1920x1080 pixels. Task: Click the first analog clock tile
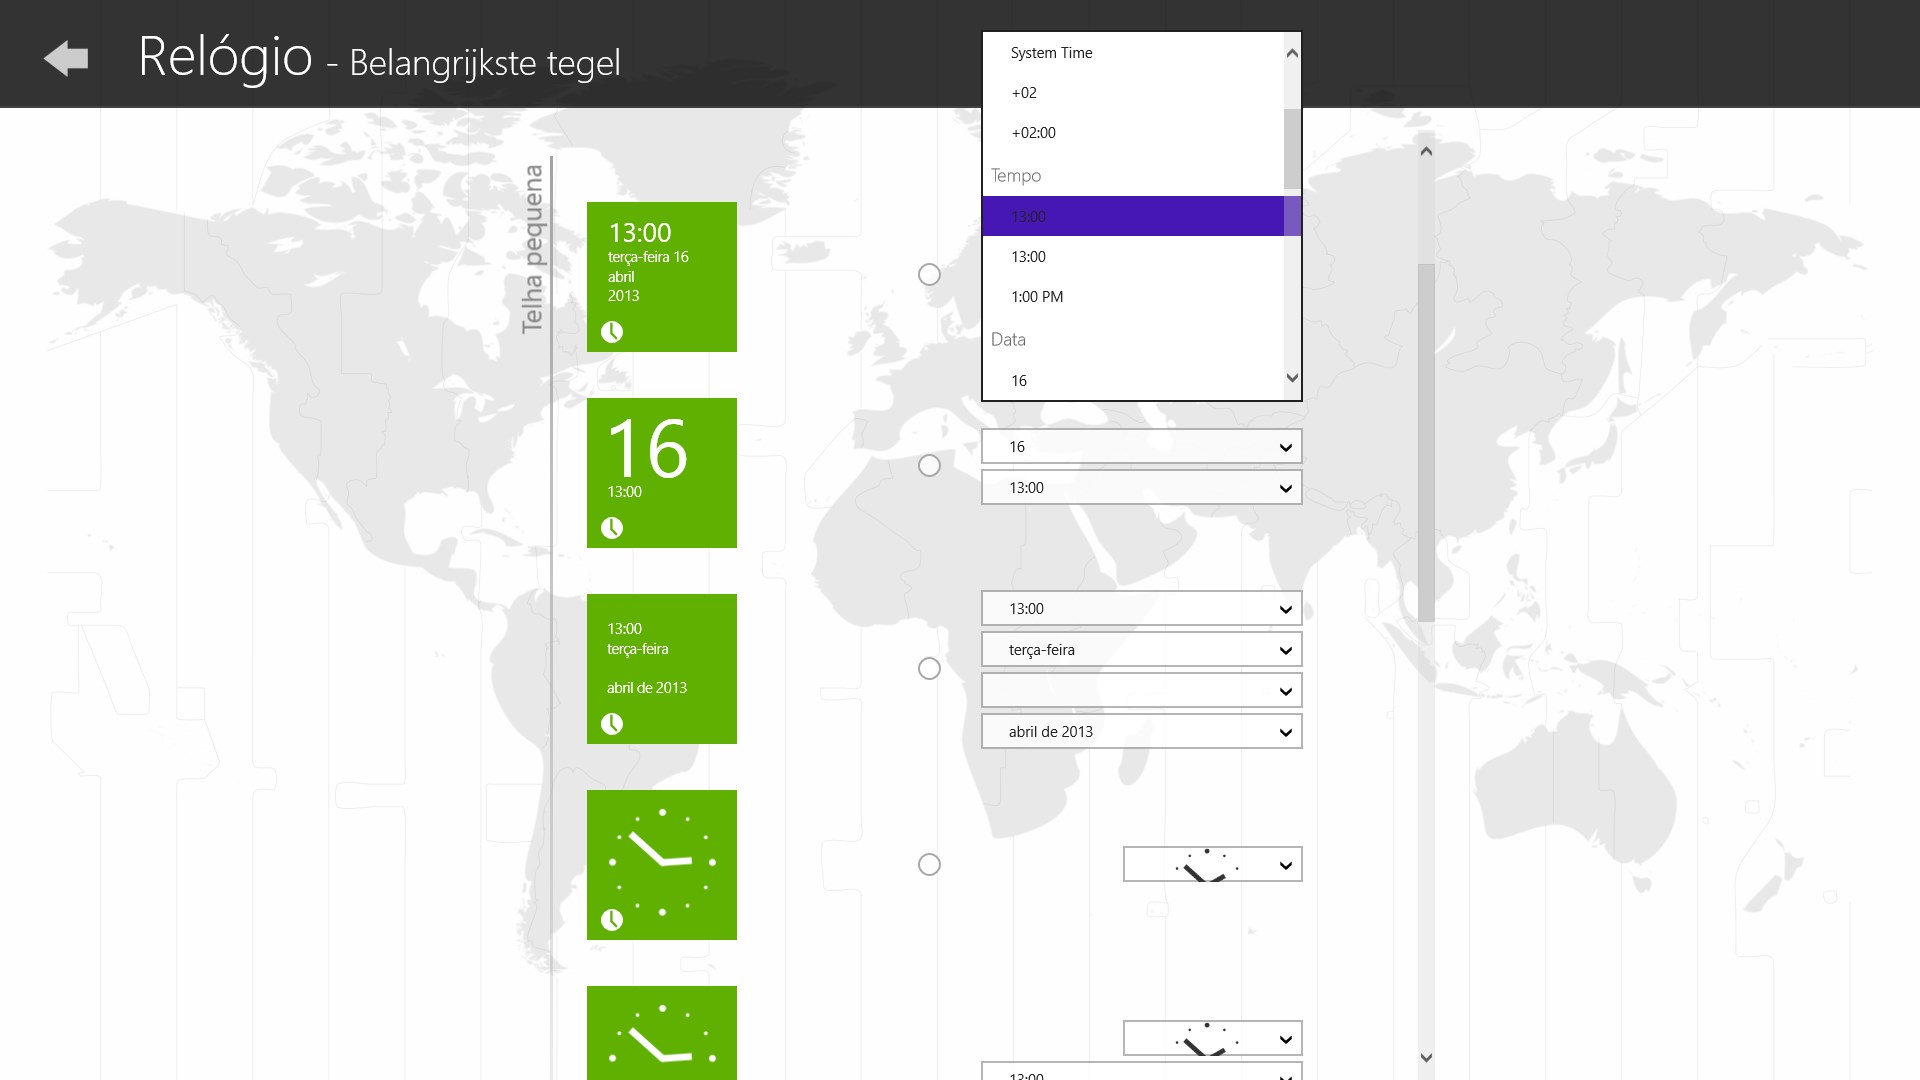[662, 865]
